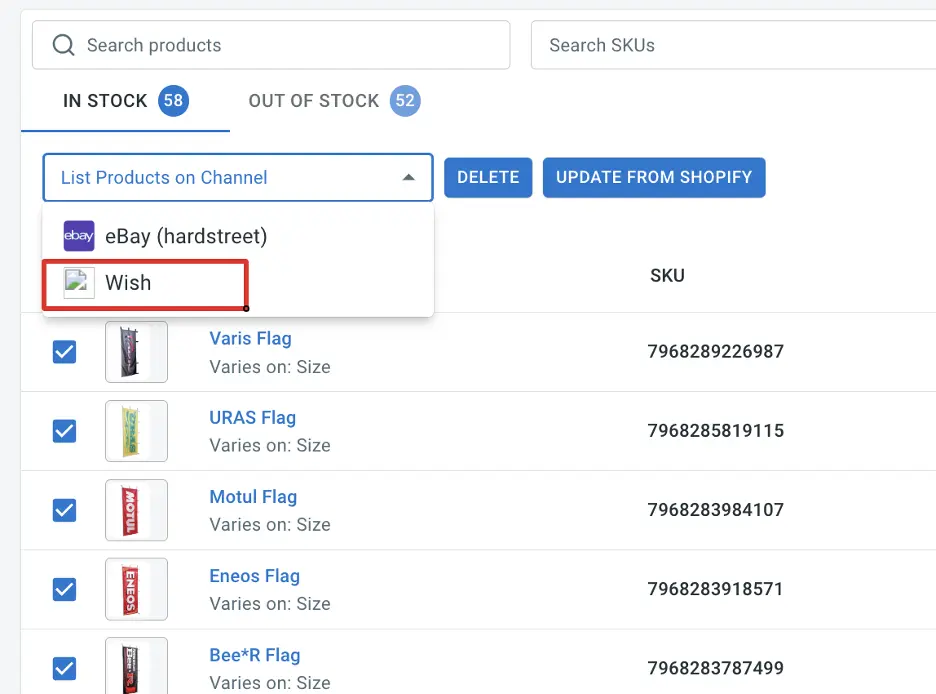Viewport: 936px width, 694px height.
Task: Click 'Varies on: Size' under Varis Flag
Action: (270, 366)
